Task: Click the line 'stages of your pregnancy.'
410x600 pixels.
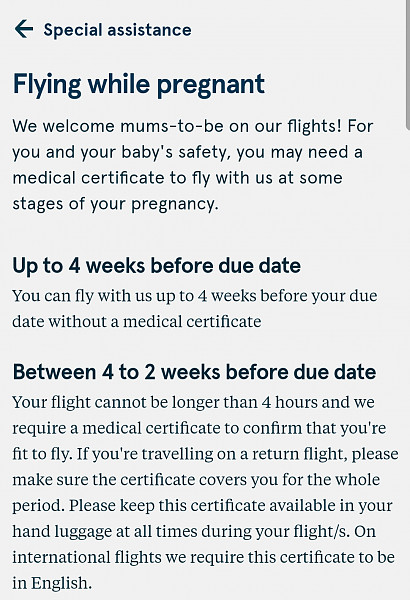Action: pyautogui.click(x=115, y=204)
